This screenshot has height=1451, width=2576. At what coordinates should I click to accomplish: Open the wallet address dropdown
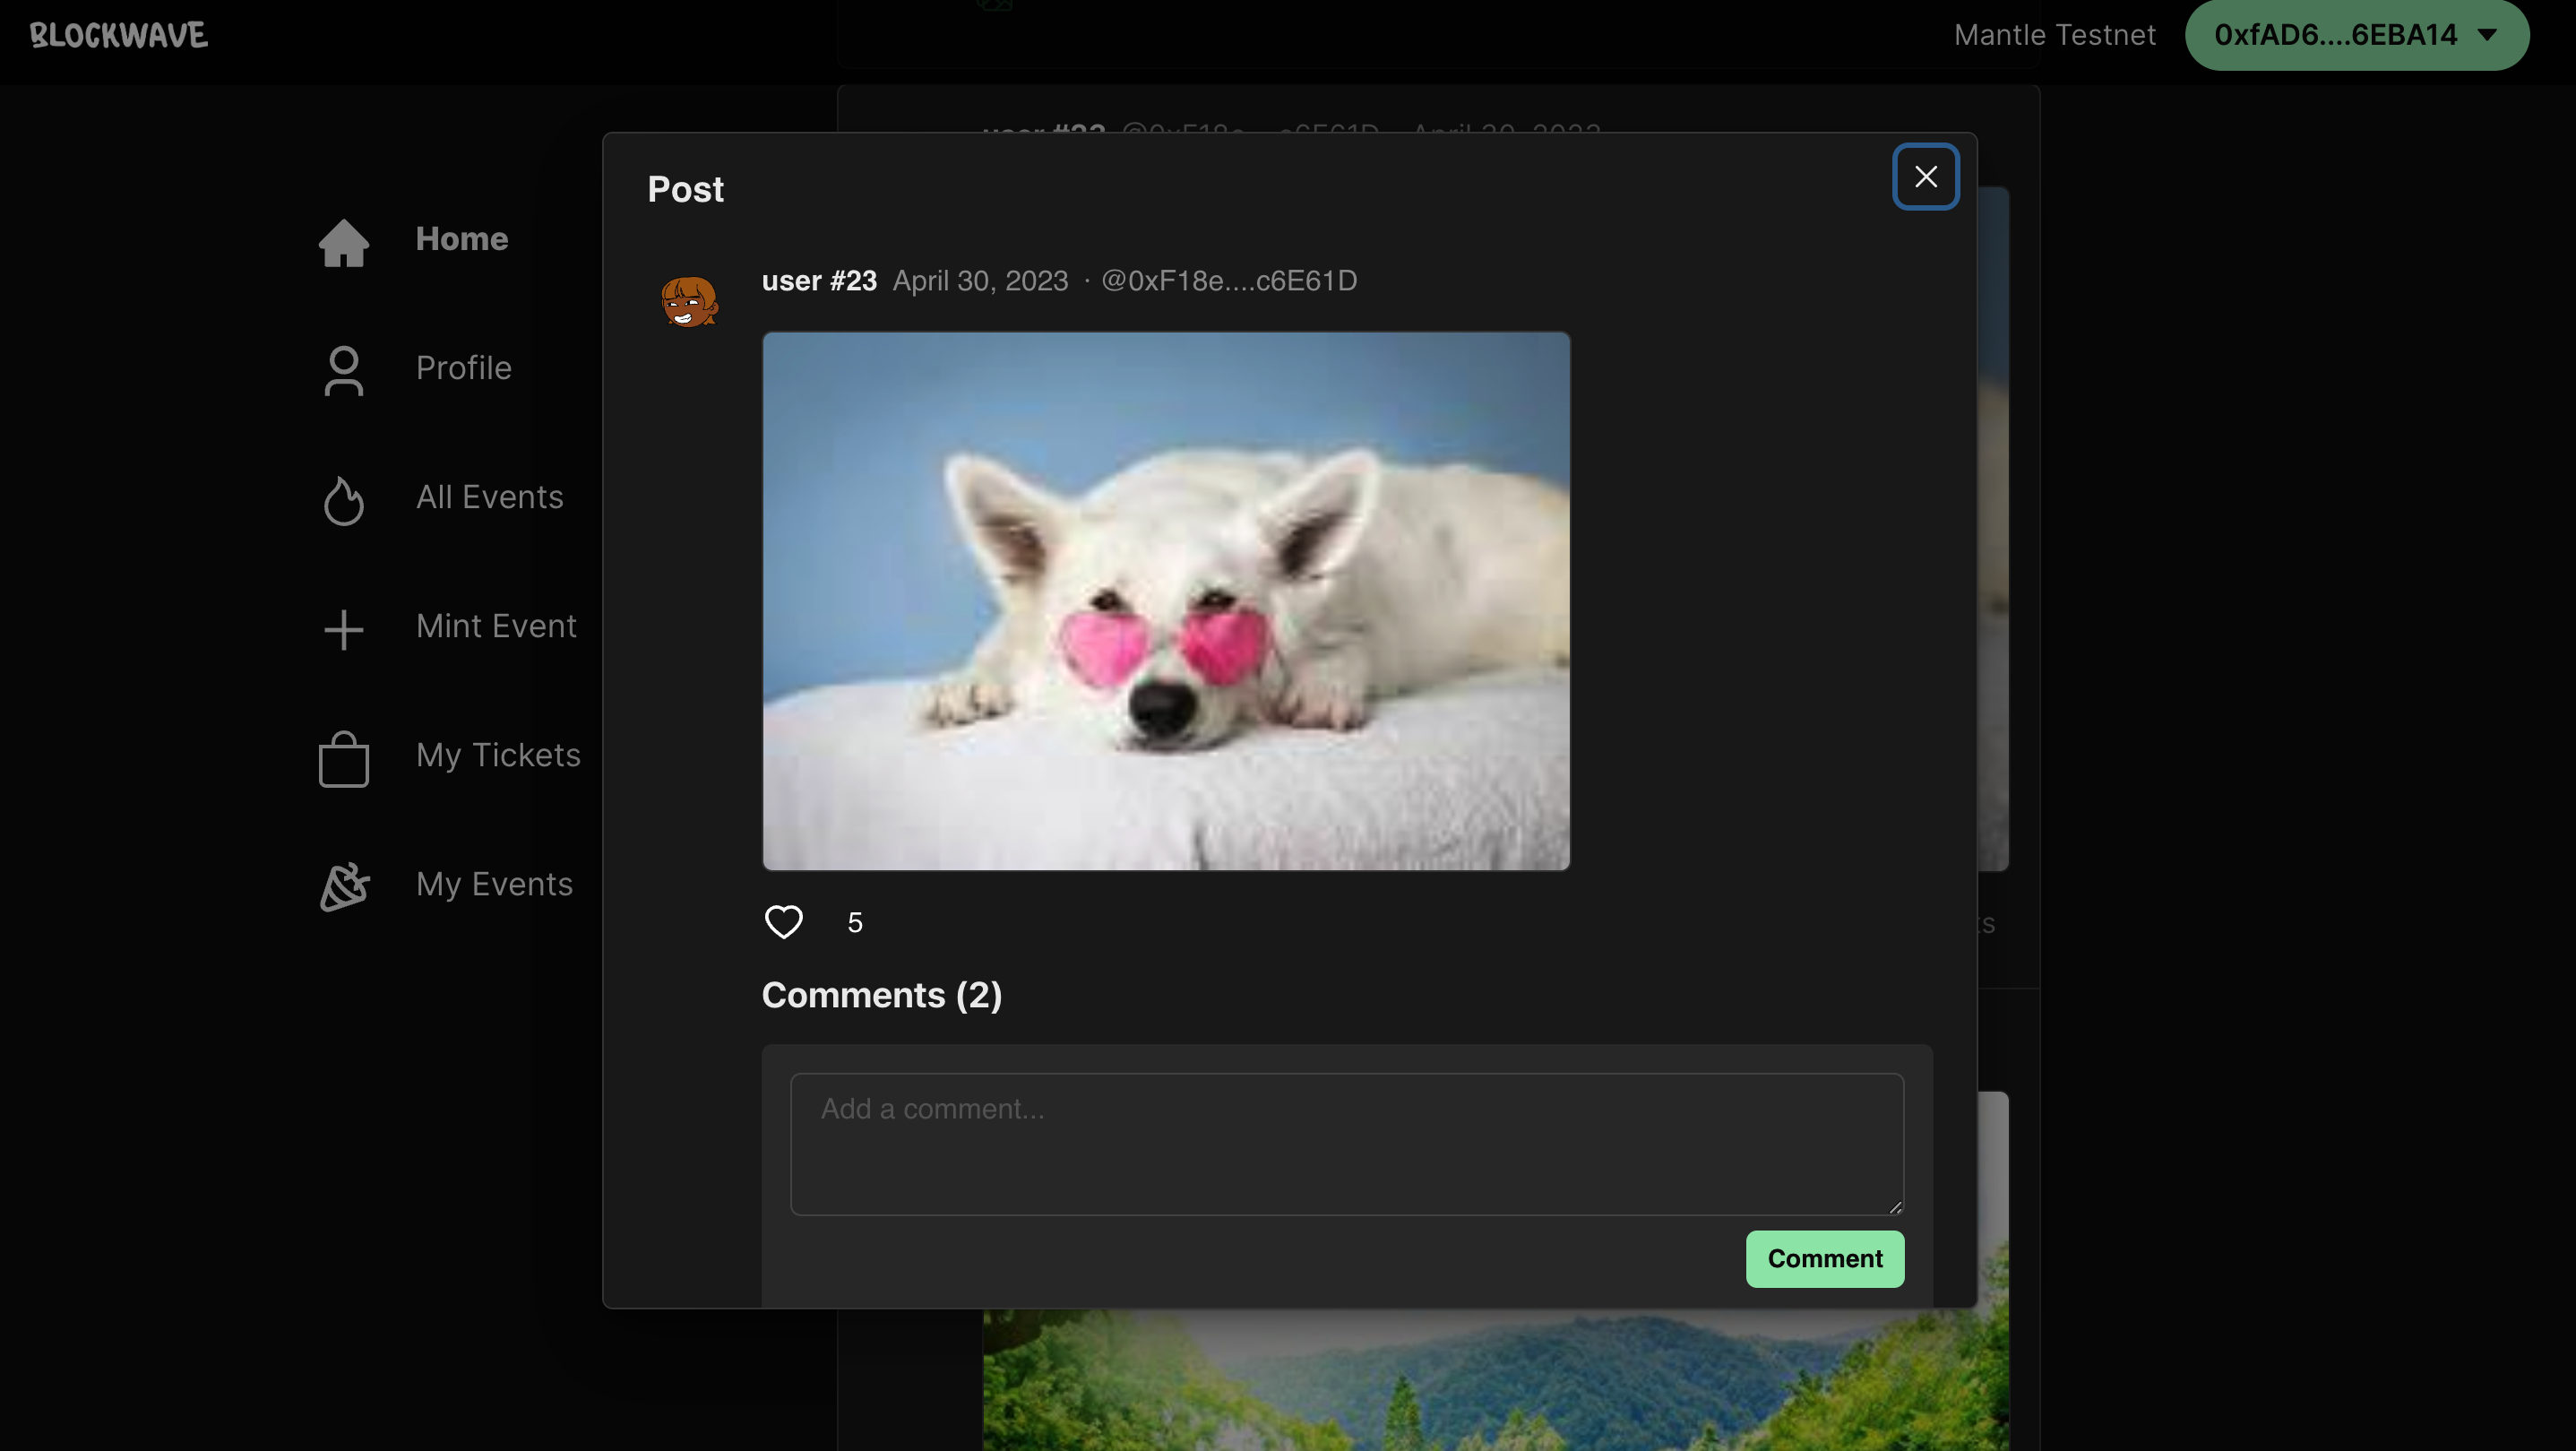click(2334, 35)
